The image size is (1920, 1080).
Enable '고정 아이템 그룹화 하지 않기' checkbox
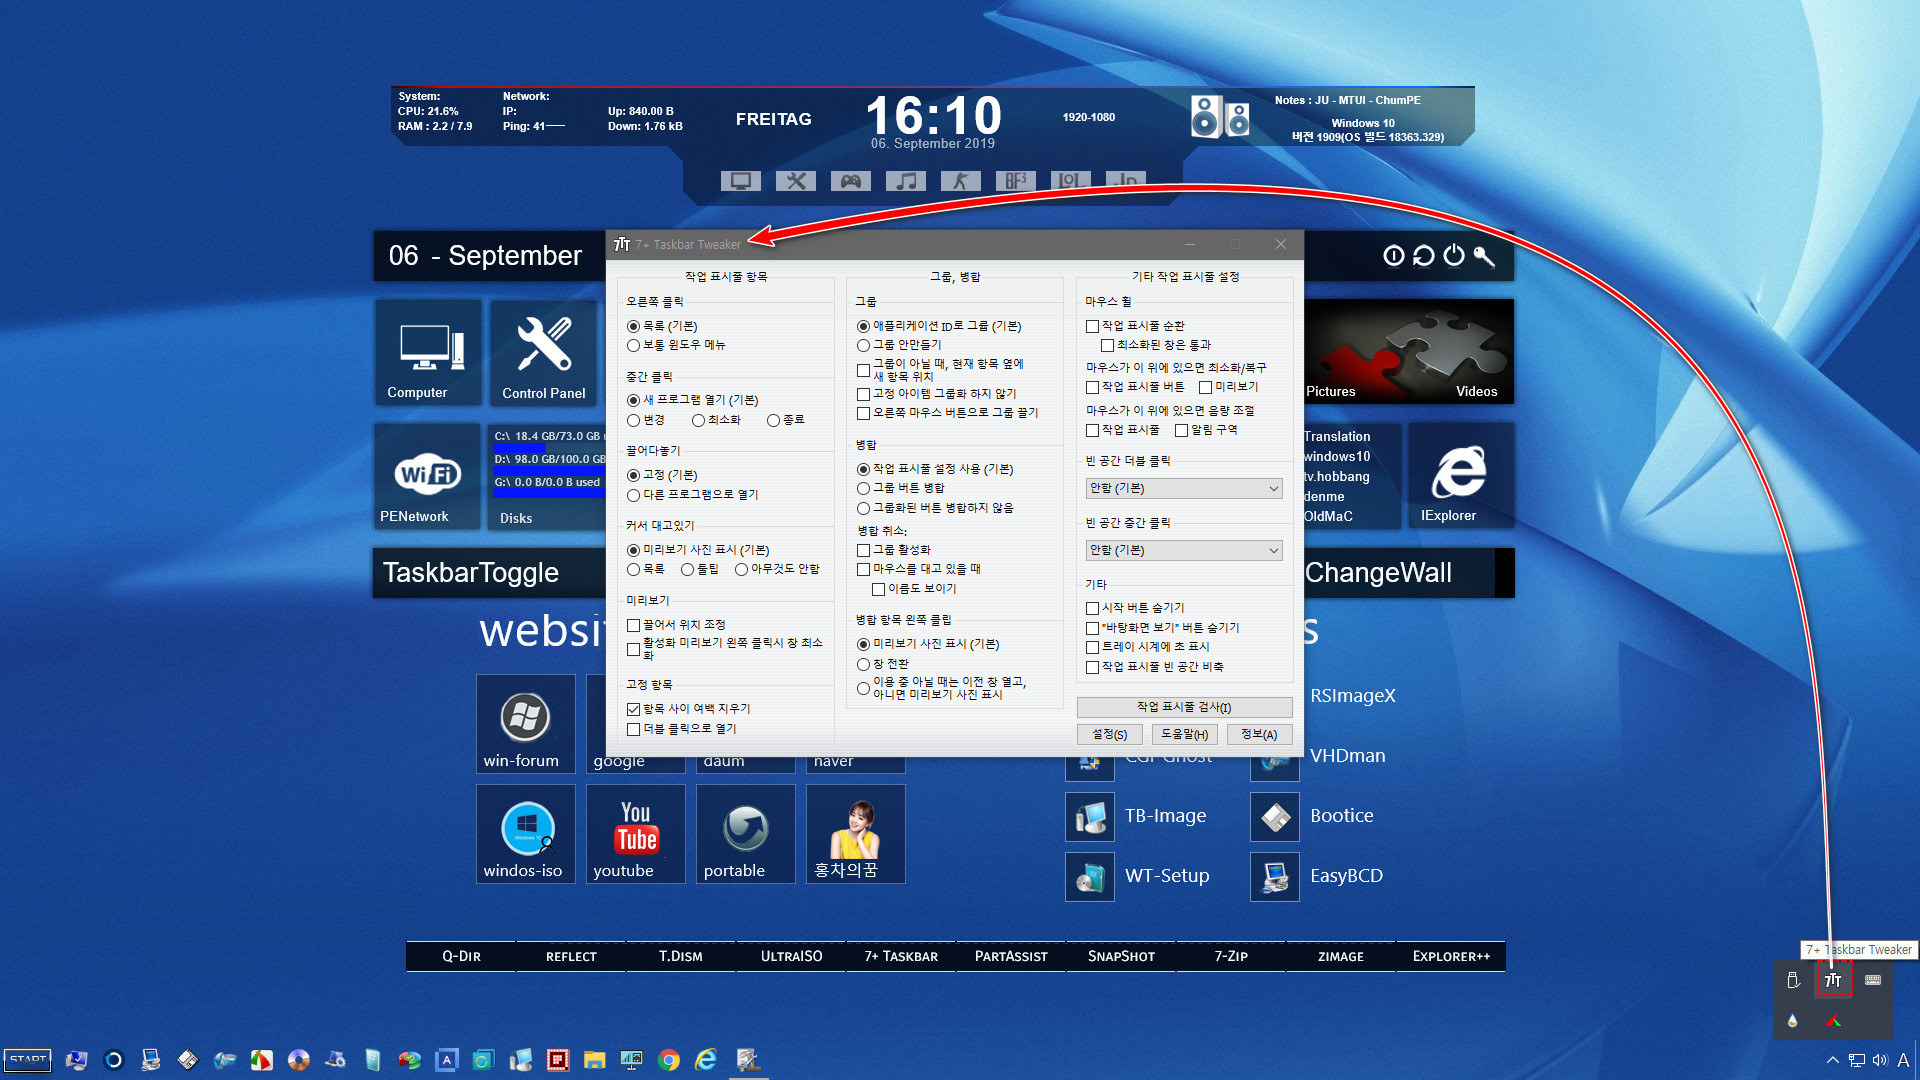863,394
